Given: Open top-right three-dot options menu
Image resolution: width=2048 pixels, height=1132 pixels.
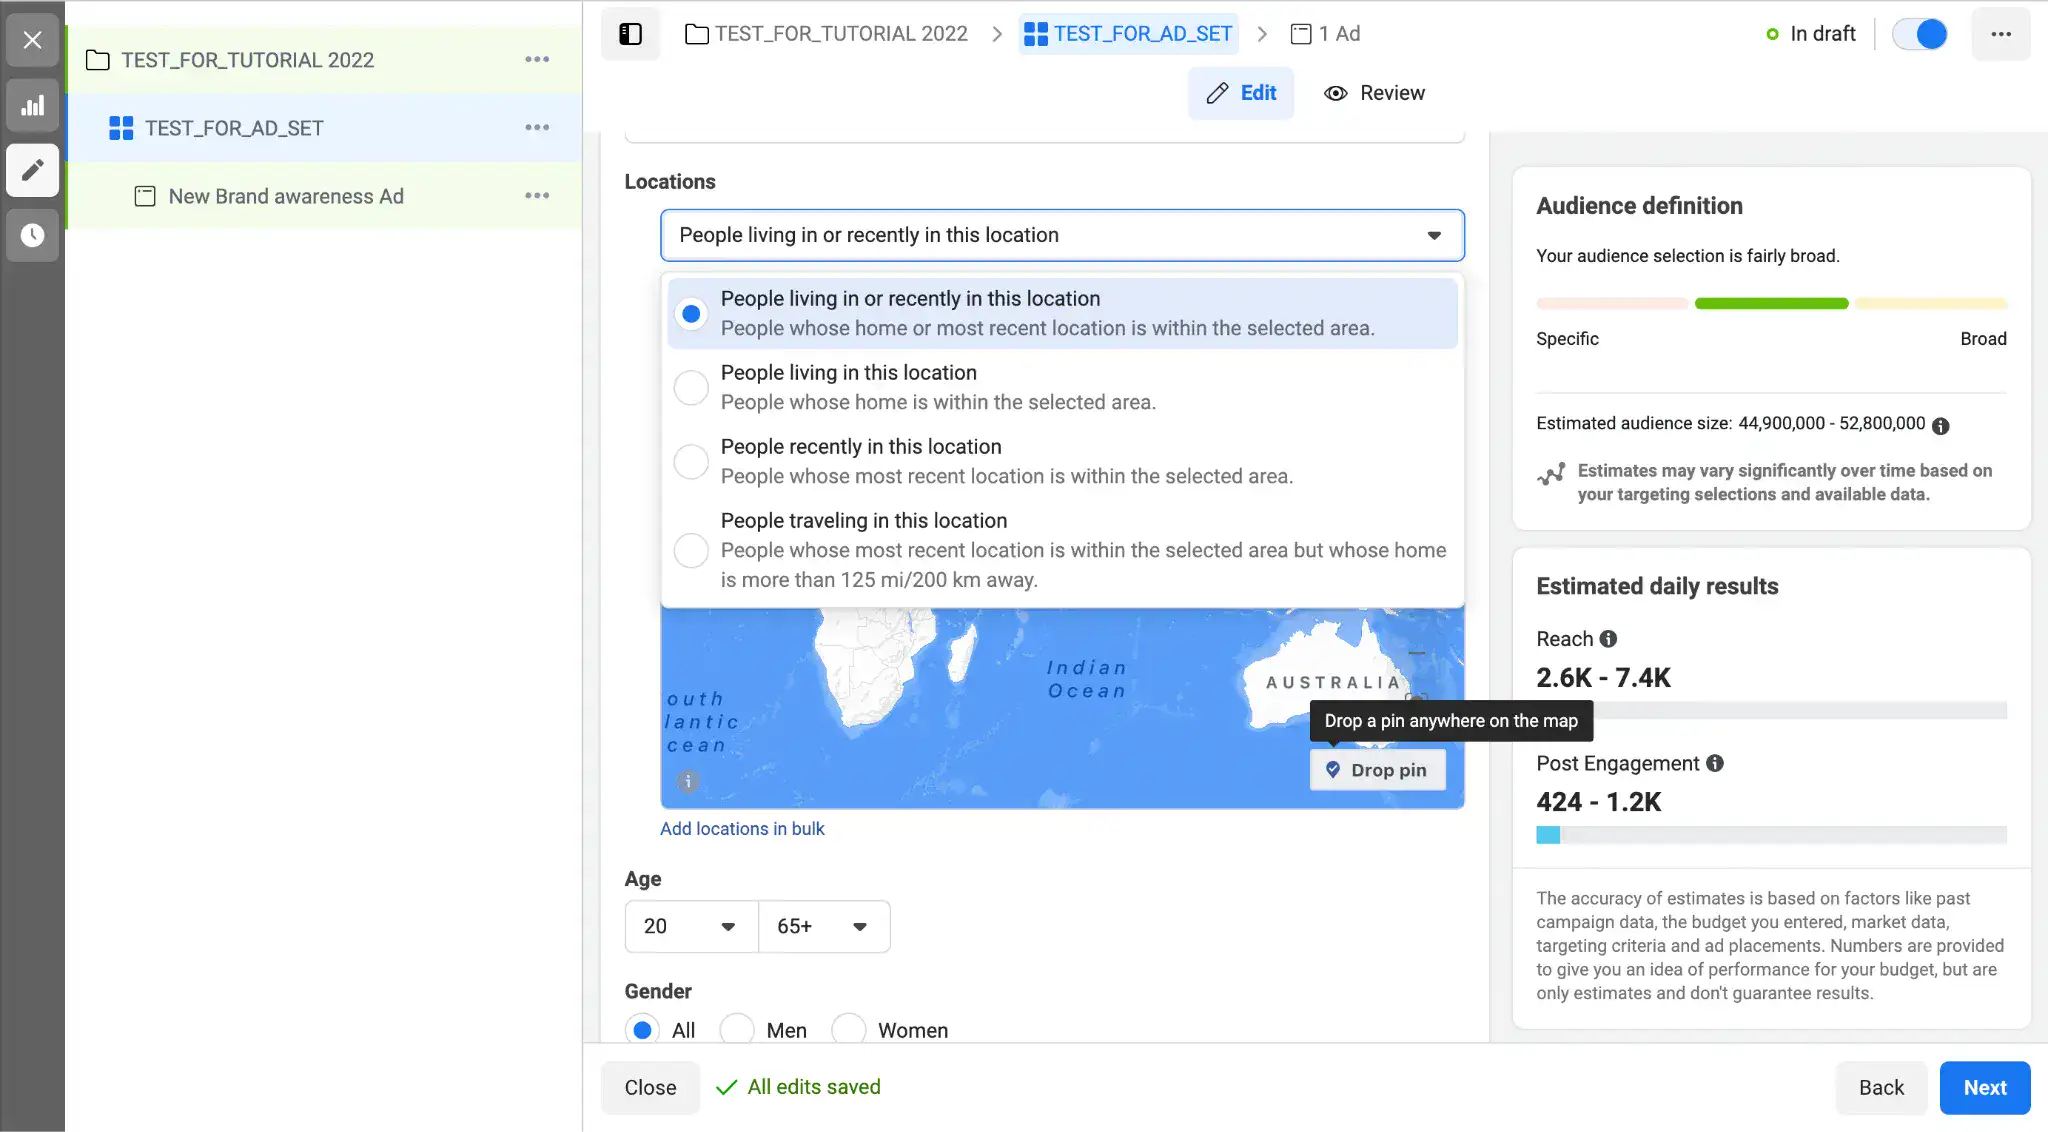Looking at the screenshot, I should click(2000, 34).
